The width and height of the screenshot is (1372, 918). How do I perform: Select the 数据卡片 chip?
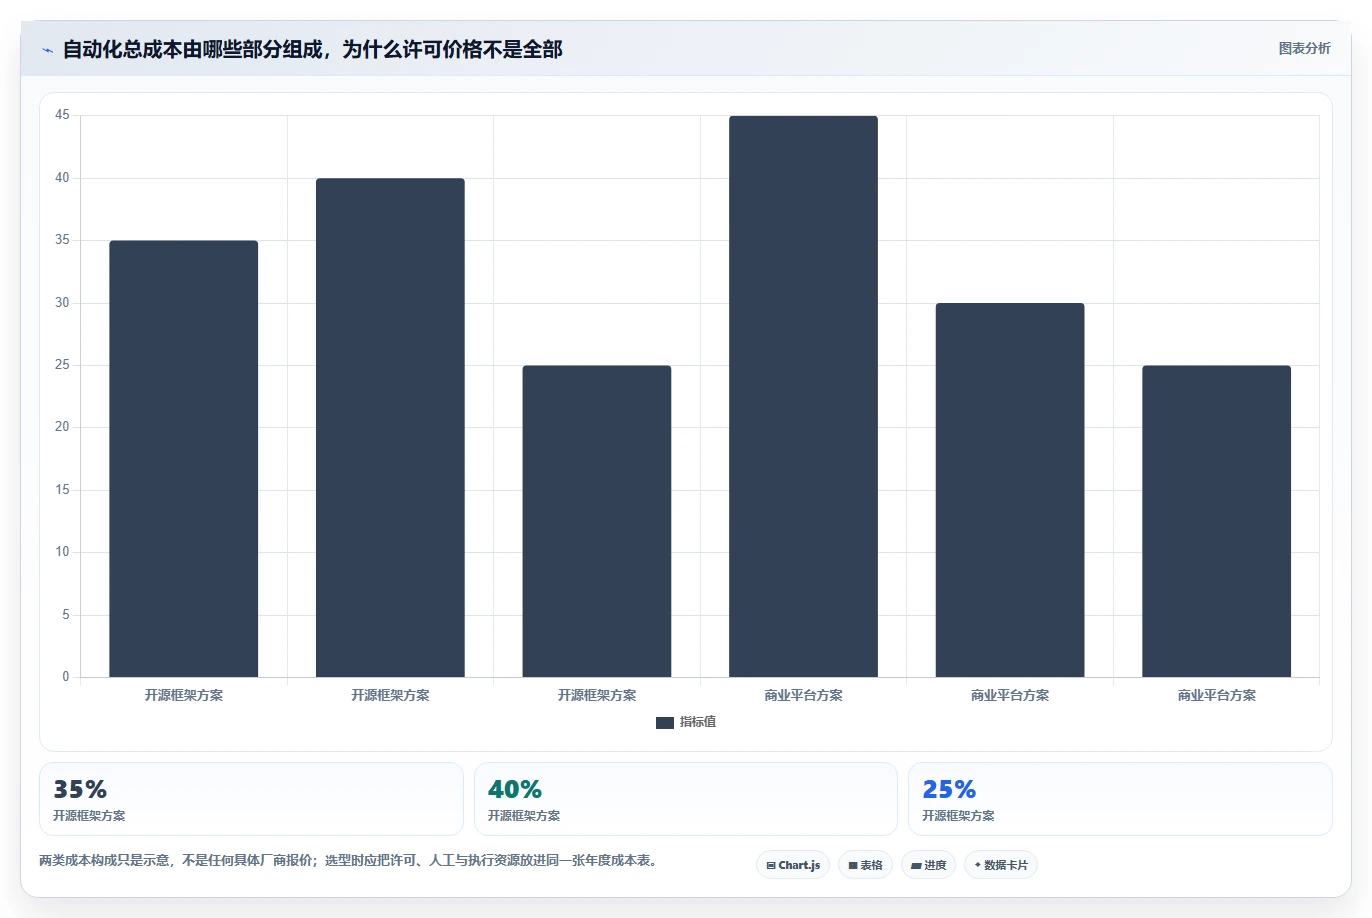[1001, 865]
